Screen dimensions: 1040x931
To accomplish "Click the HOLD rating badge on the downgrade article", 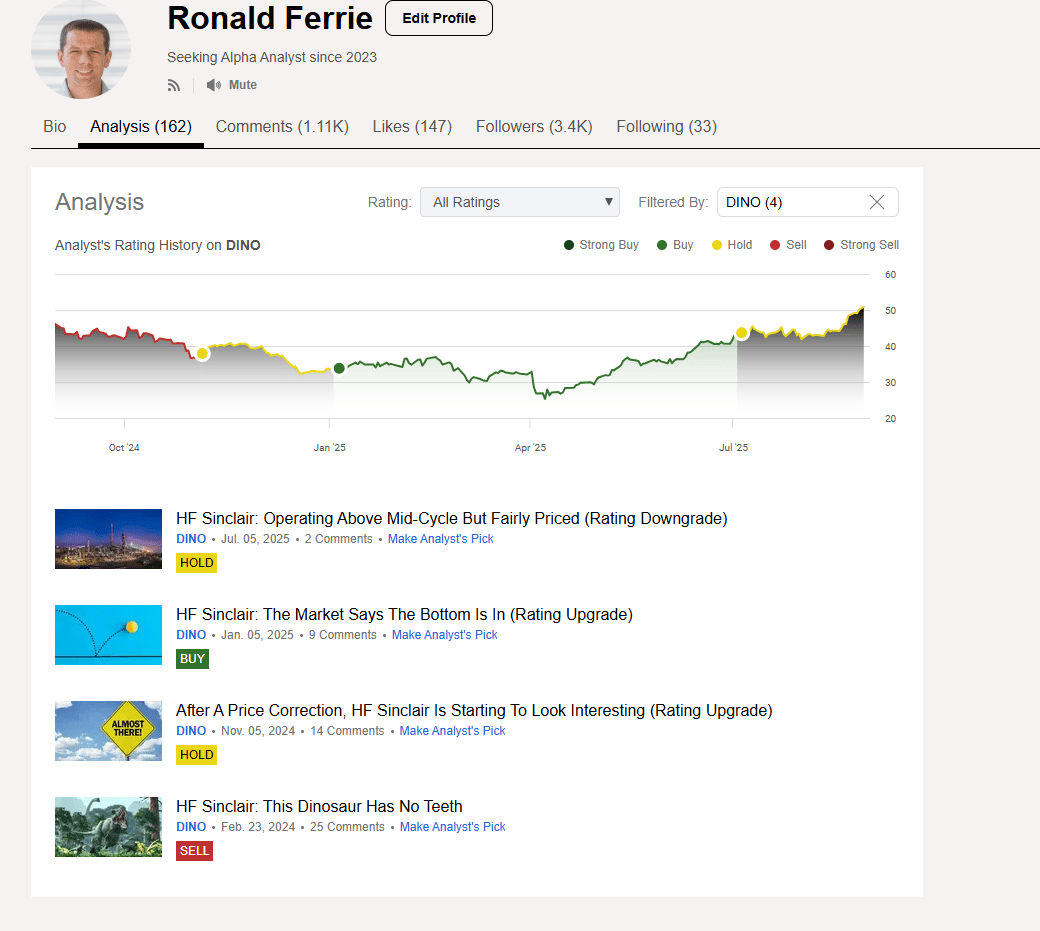I will coord(196,563).
